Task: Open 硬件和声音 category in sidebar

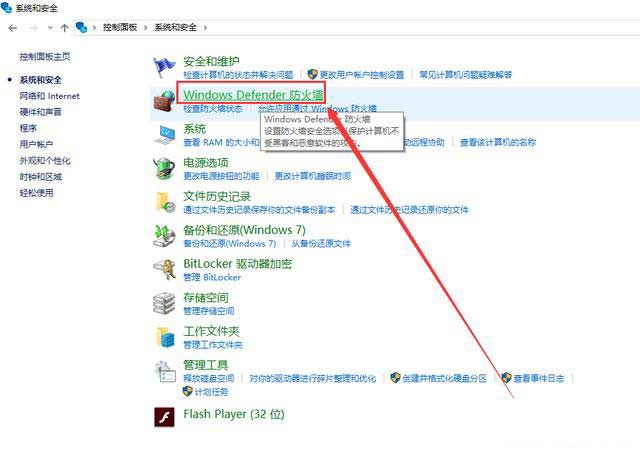Action: coord(40,112)
